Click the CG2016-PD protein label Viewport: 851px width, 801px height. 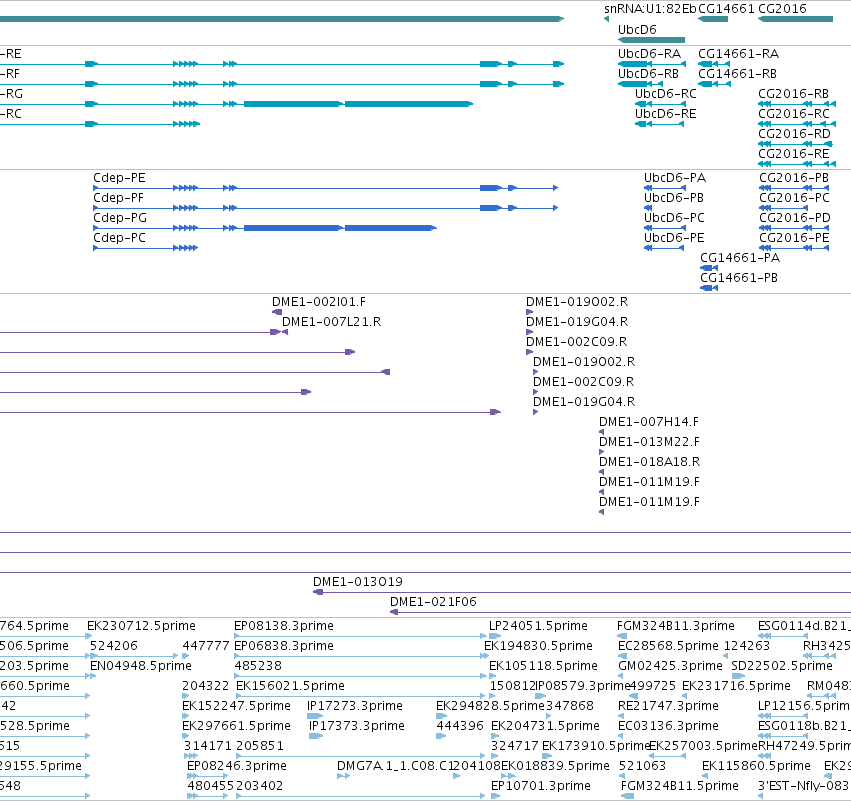coord(795,218)
